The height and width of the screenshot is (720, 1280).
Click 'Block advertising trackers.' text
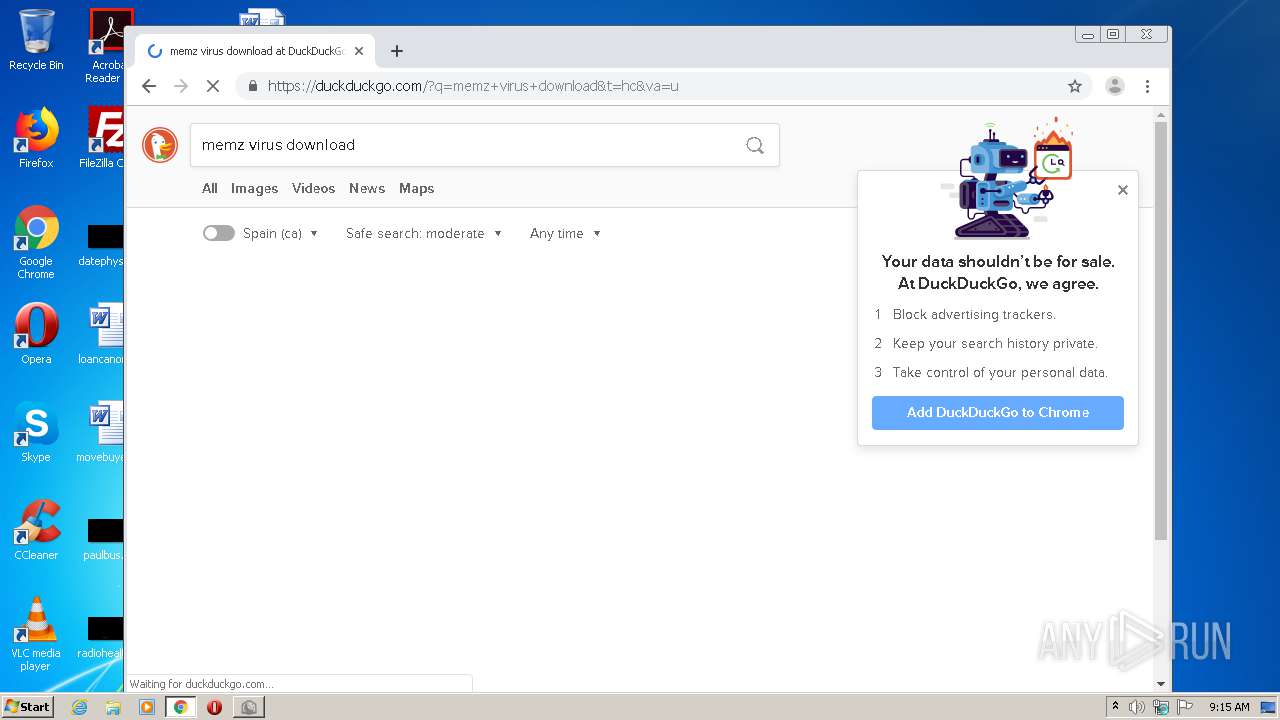click(x=974, y=315)
